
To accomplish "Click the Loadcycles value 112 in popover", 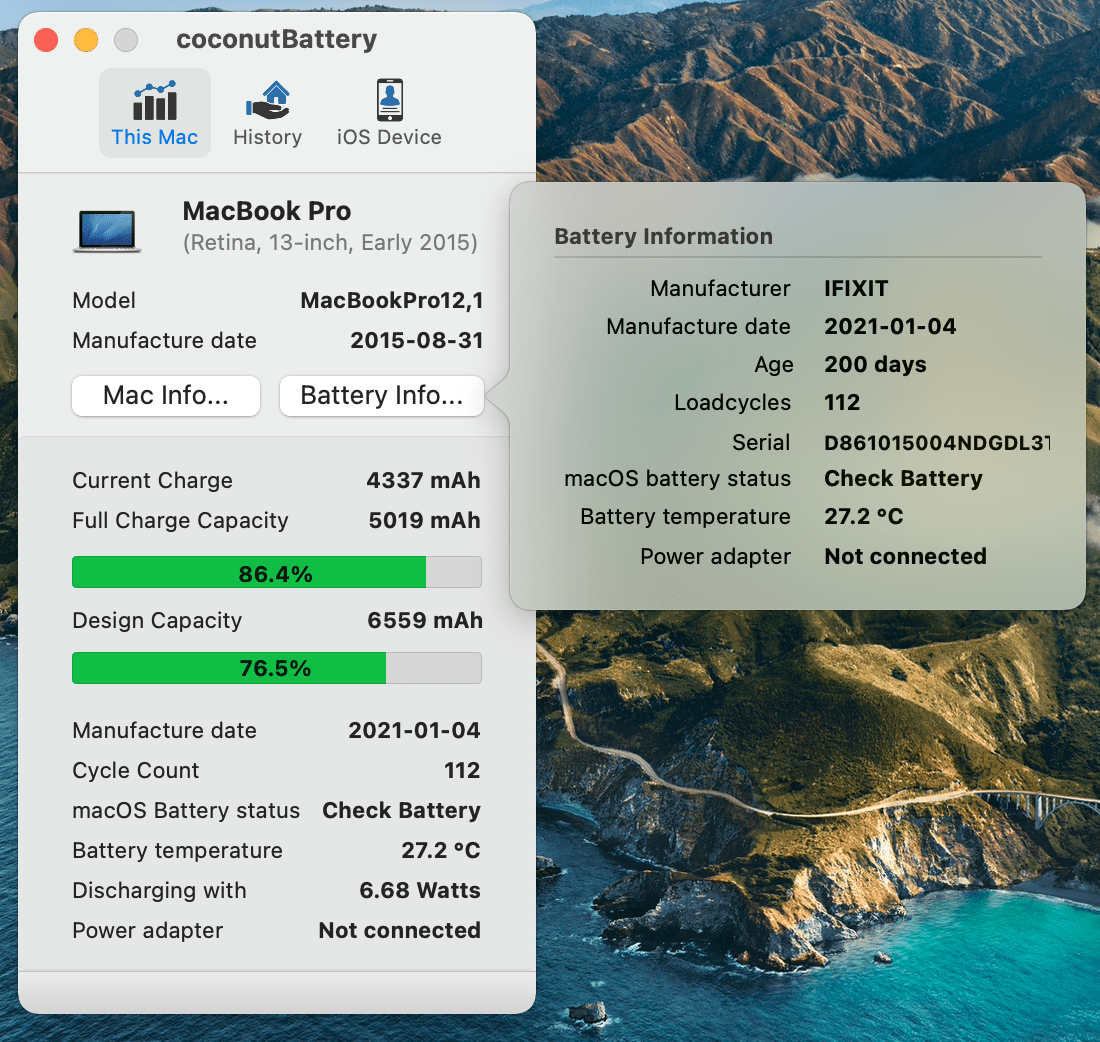I will click(x=842, y=402).
